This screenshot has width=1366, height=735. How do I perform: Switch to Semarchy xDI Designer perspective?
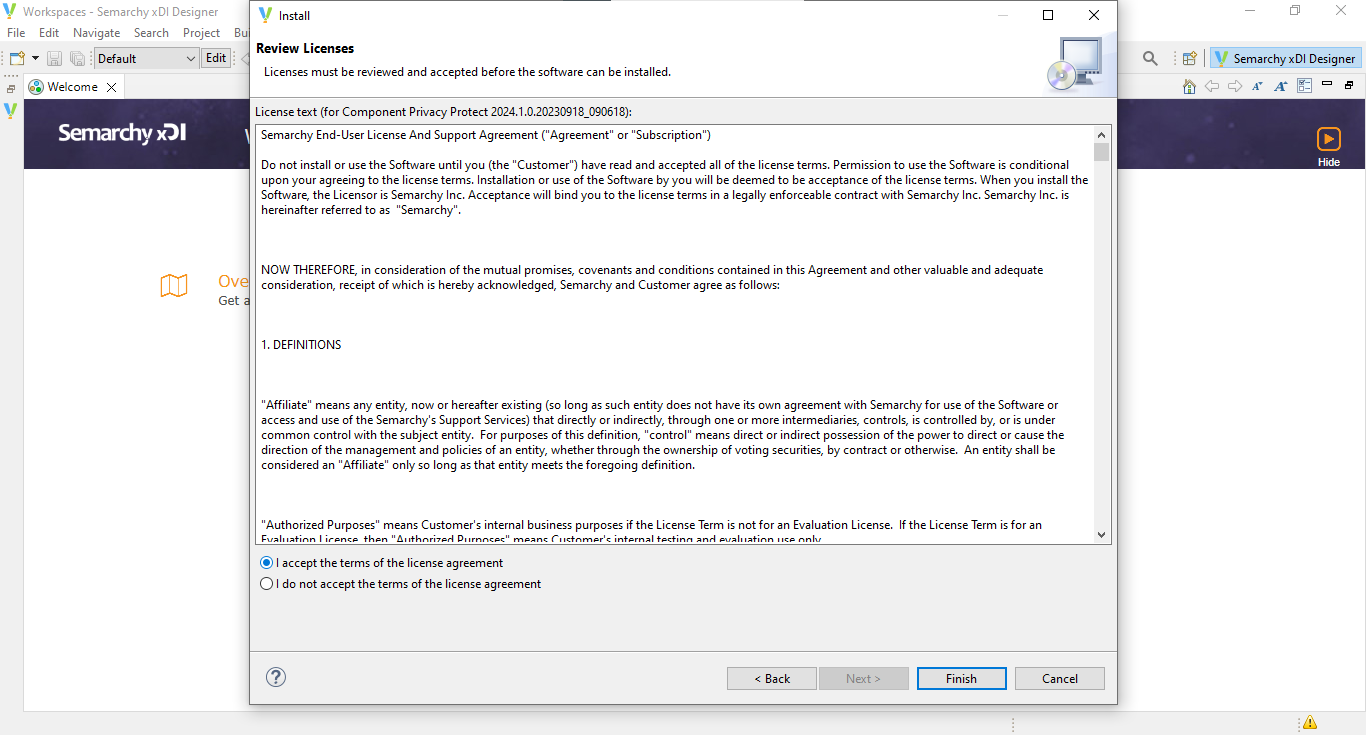pos(1285,59)
